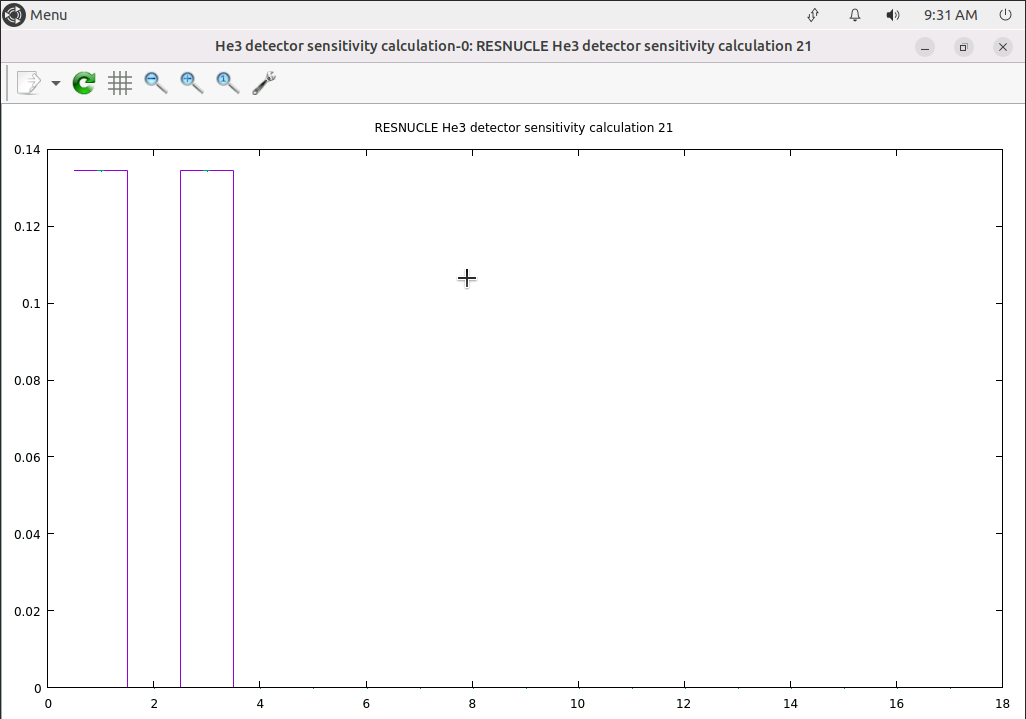Click the volume speaker icon
This screenshot has height=719, width=1026.
pyautogui.click(x=893, y=15)
